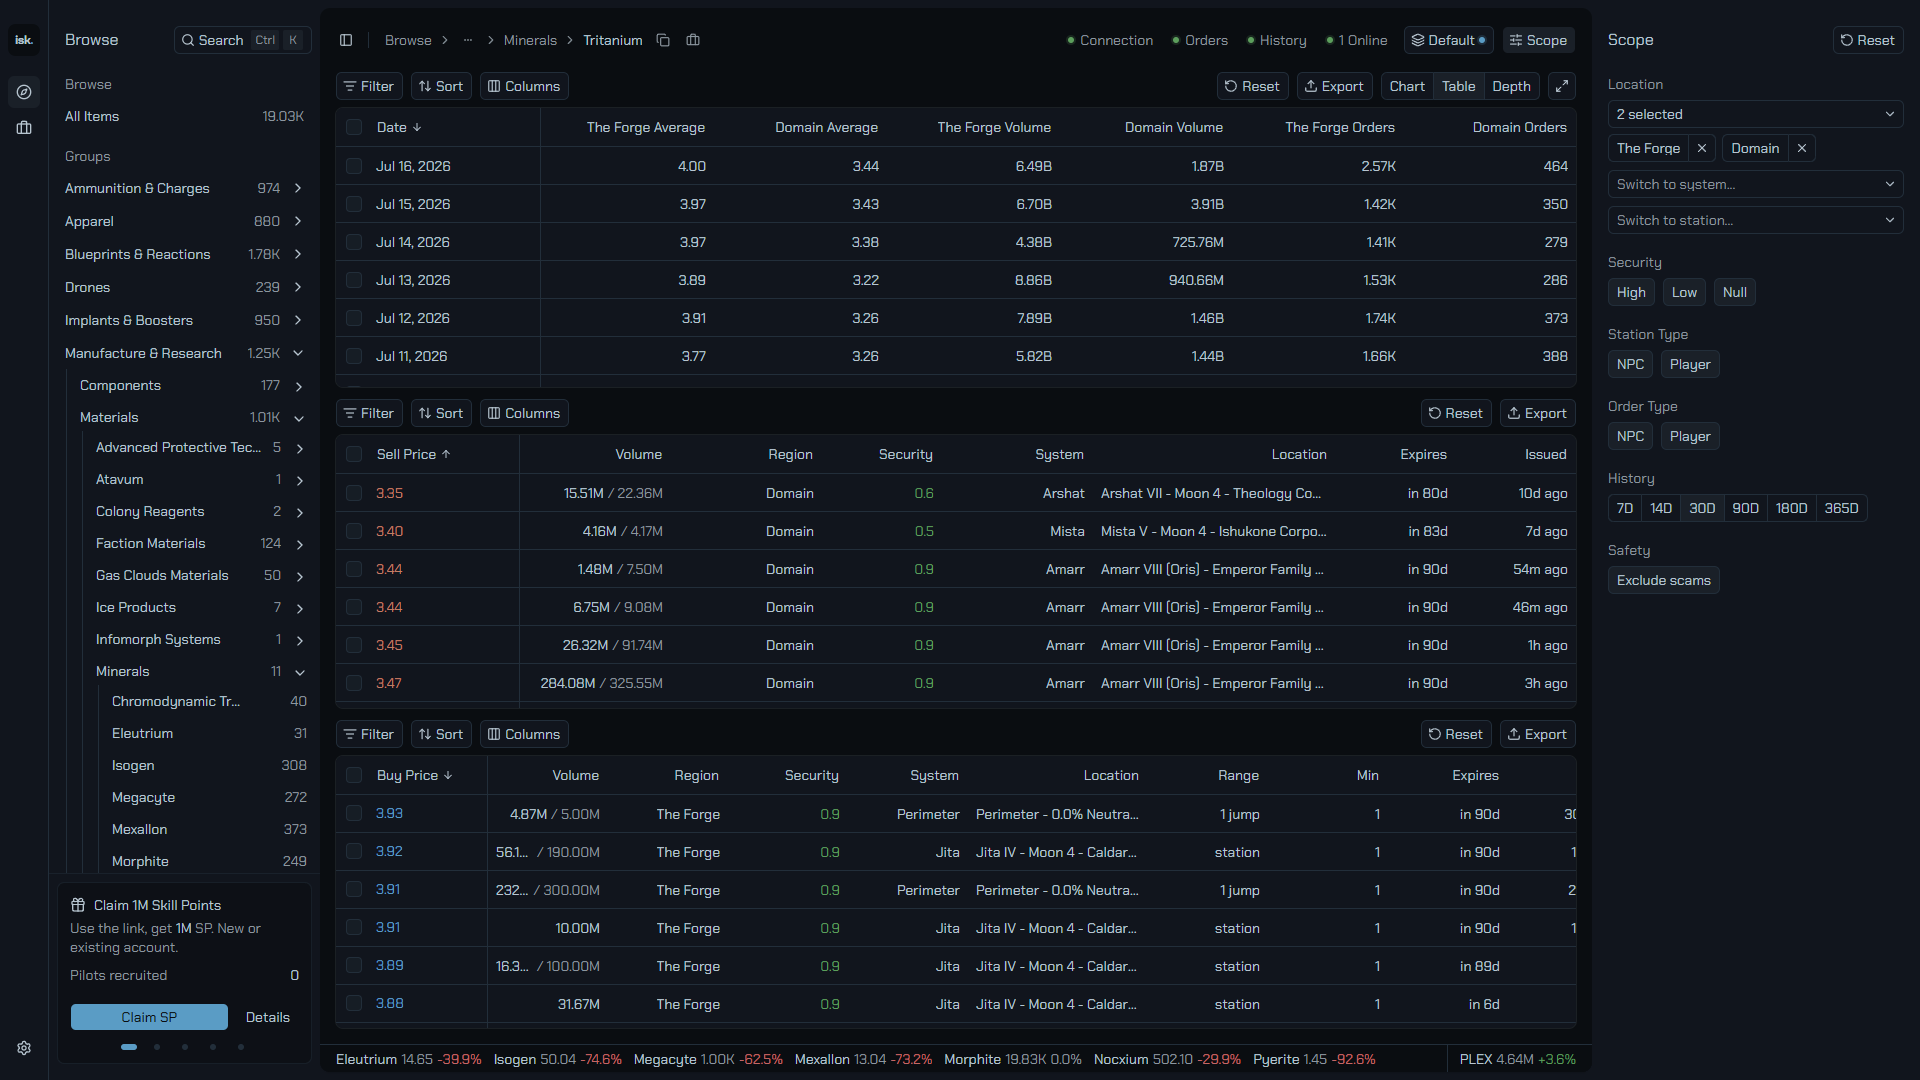This screenshot has width=1920, height=1080.
Task: Open Columns in history table toolbar
Action: click(x=524, y=86)
